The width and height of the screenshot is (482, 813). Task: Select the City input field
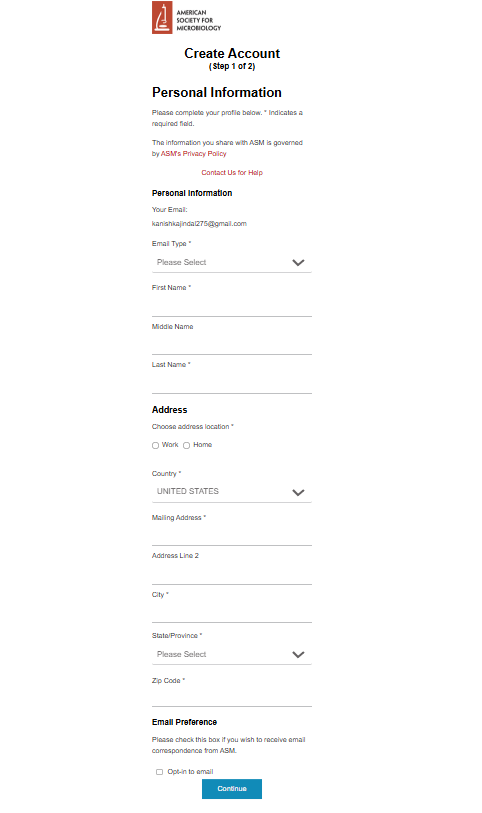click(232, 612)
